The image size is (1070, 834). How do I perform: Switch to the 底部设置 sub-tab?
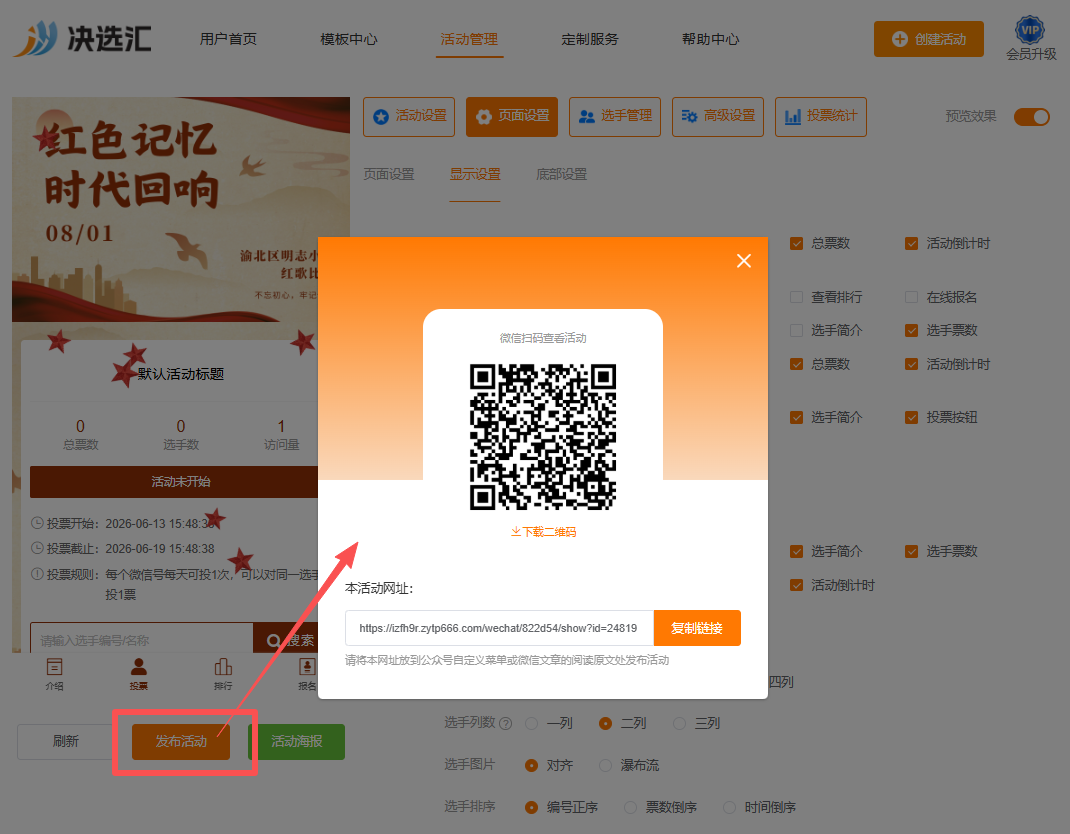pyautogui.click(x=562, y=174)
